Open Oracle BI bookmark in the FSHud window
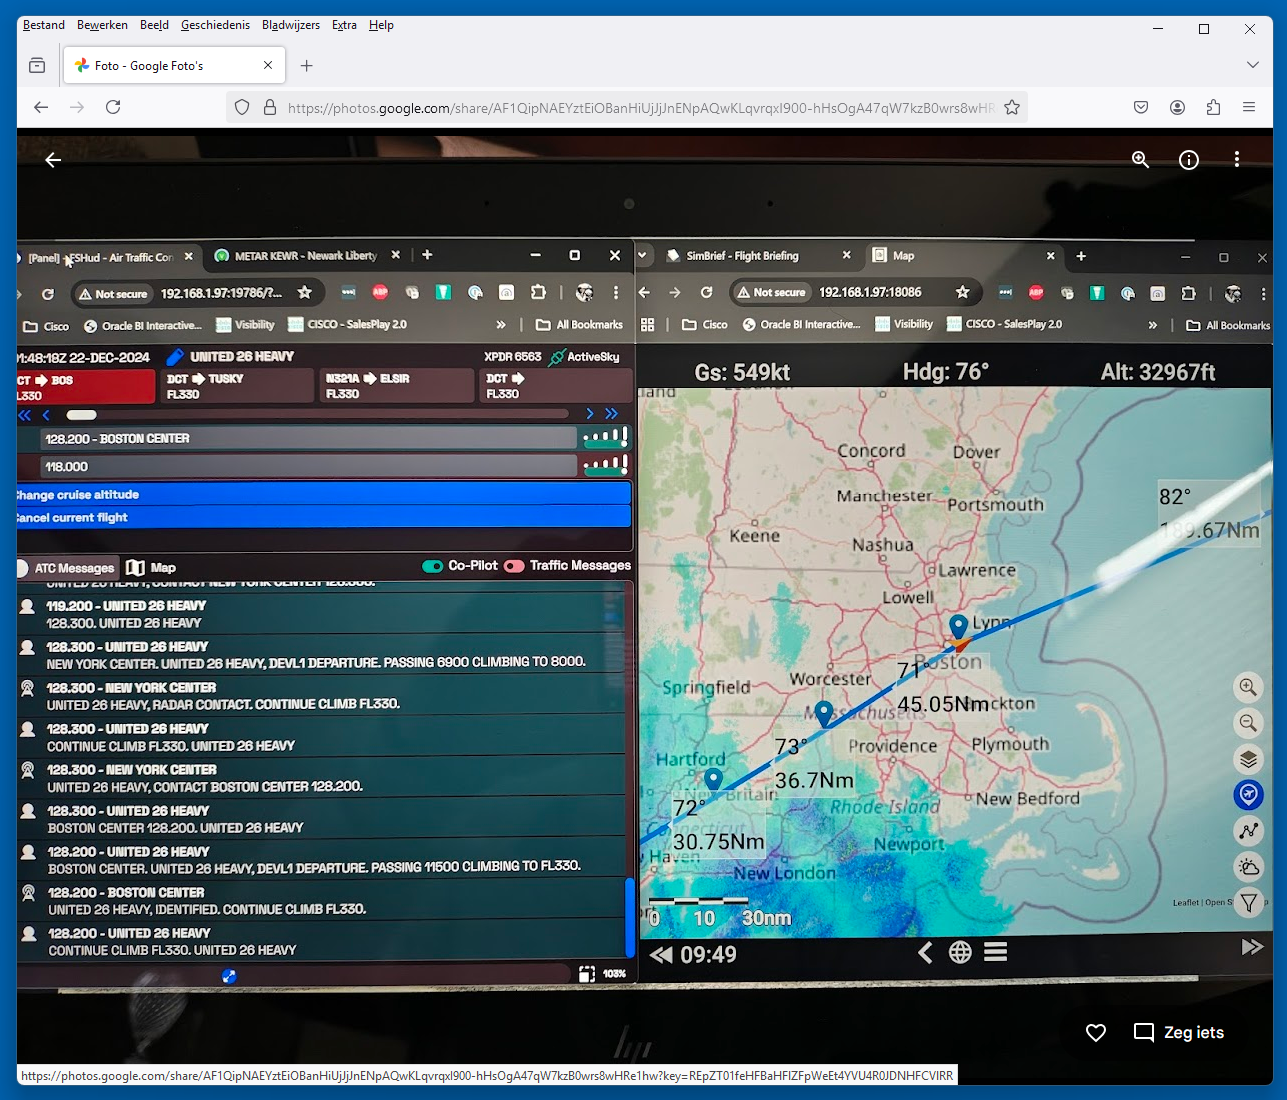This screenshot has width=1287, height=1100. pyautogui.click(x=142, y=325)
